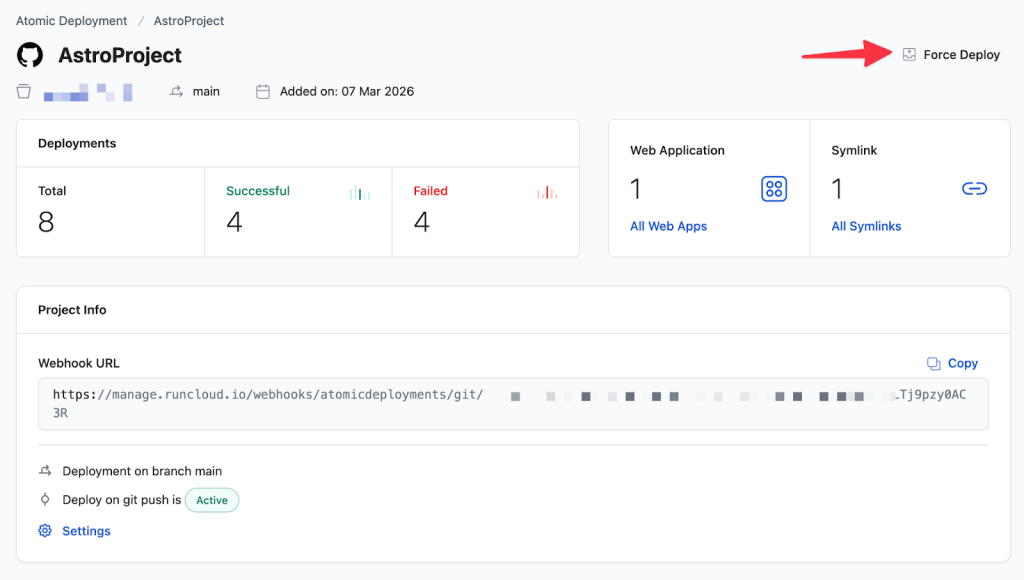1024x580 pixels.
Task: Click the Web Application grid icon
Action: click(x=774, y=189)
